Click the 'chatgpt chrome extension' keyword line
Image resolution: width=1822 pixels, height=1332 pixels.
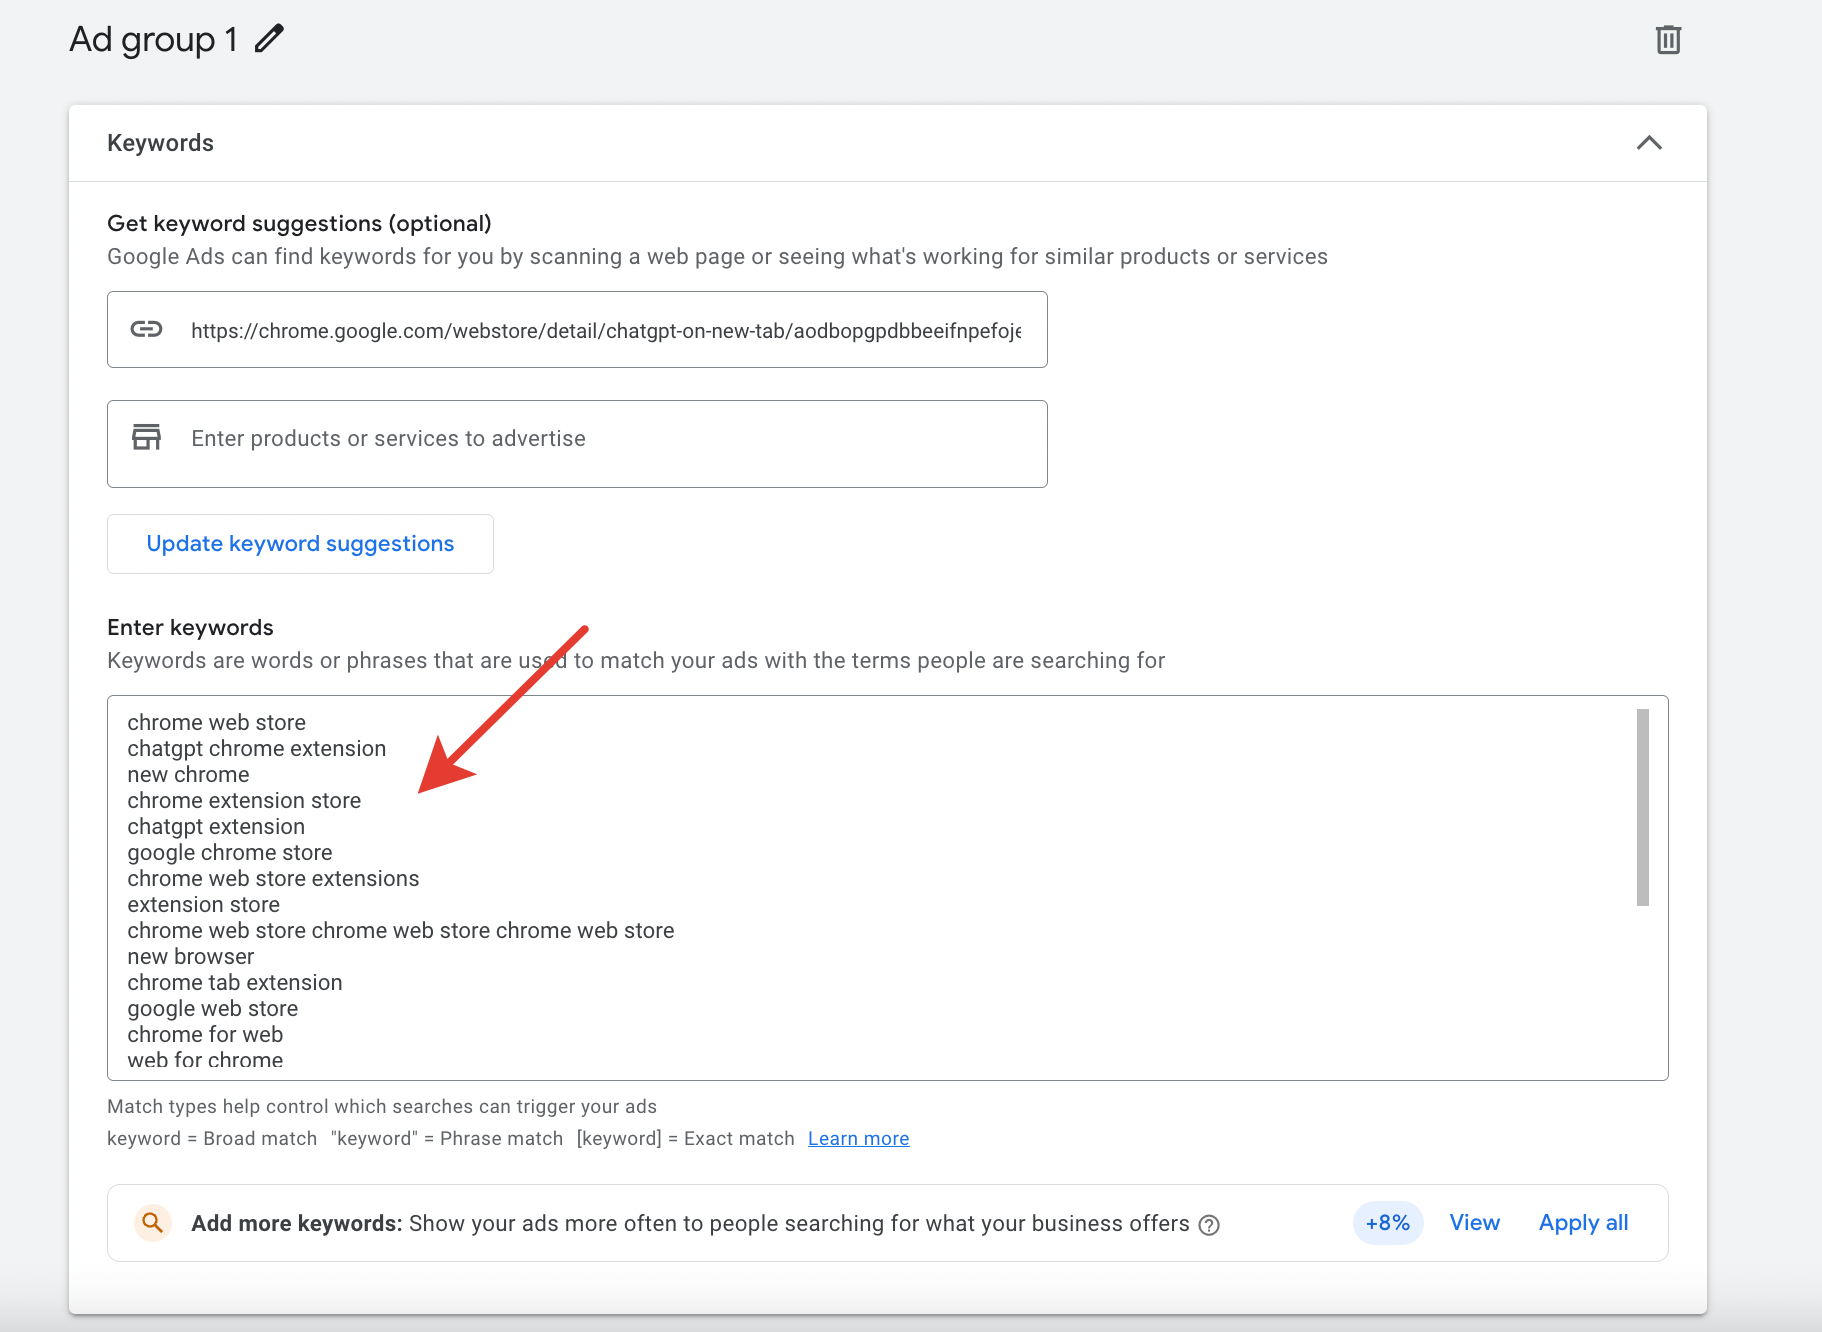point(257,749)
